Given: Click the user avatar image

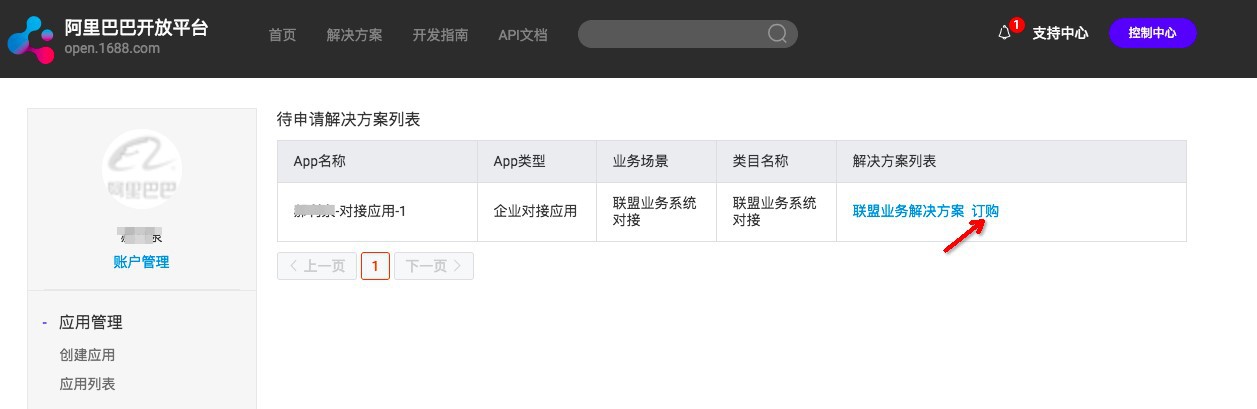Looking at the screenshot, I should point(142,169).
